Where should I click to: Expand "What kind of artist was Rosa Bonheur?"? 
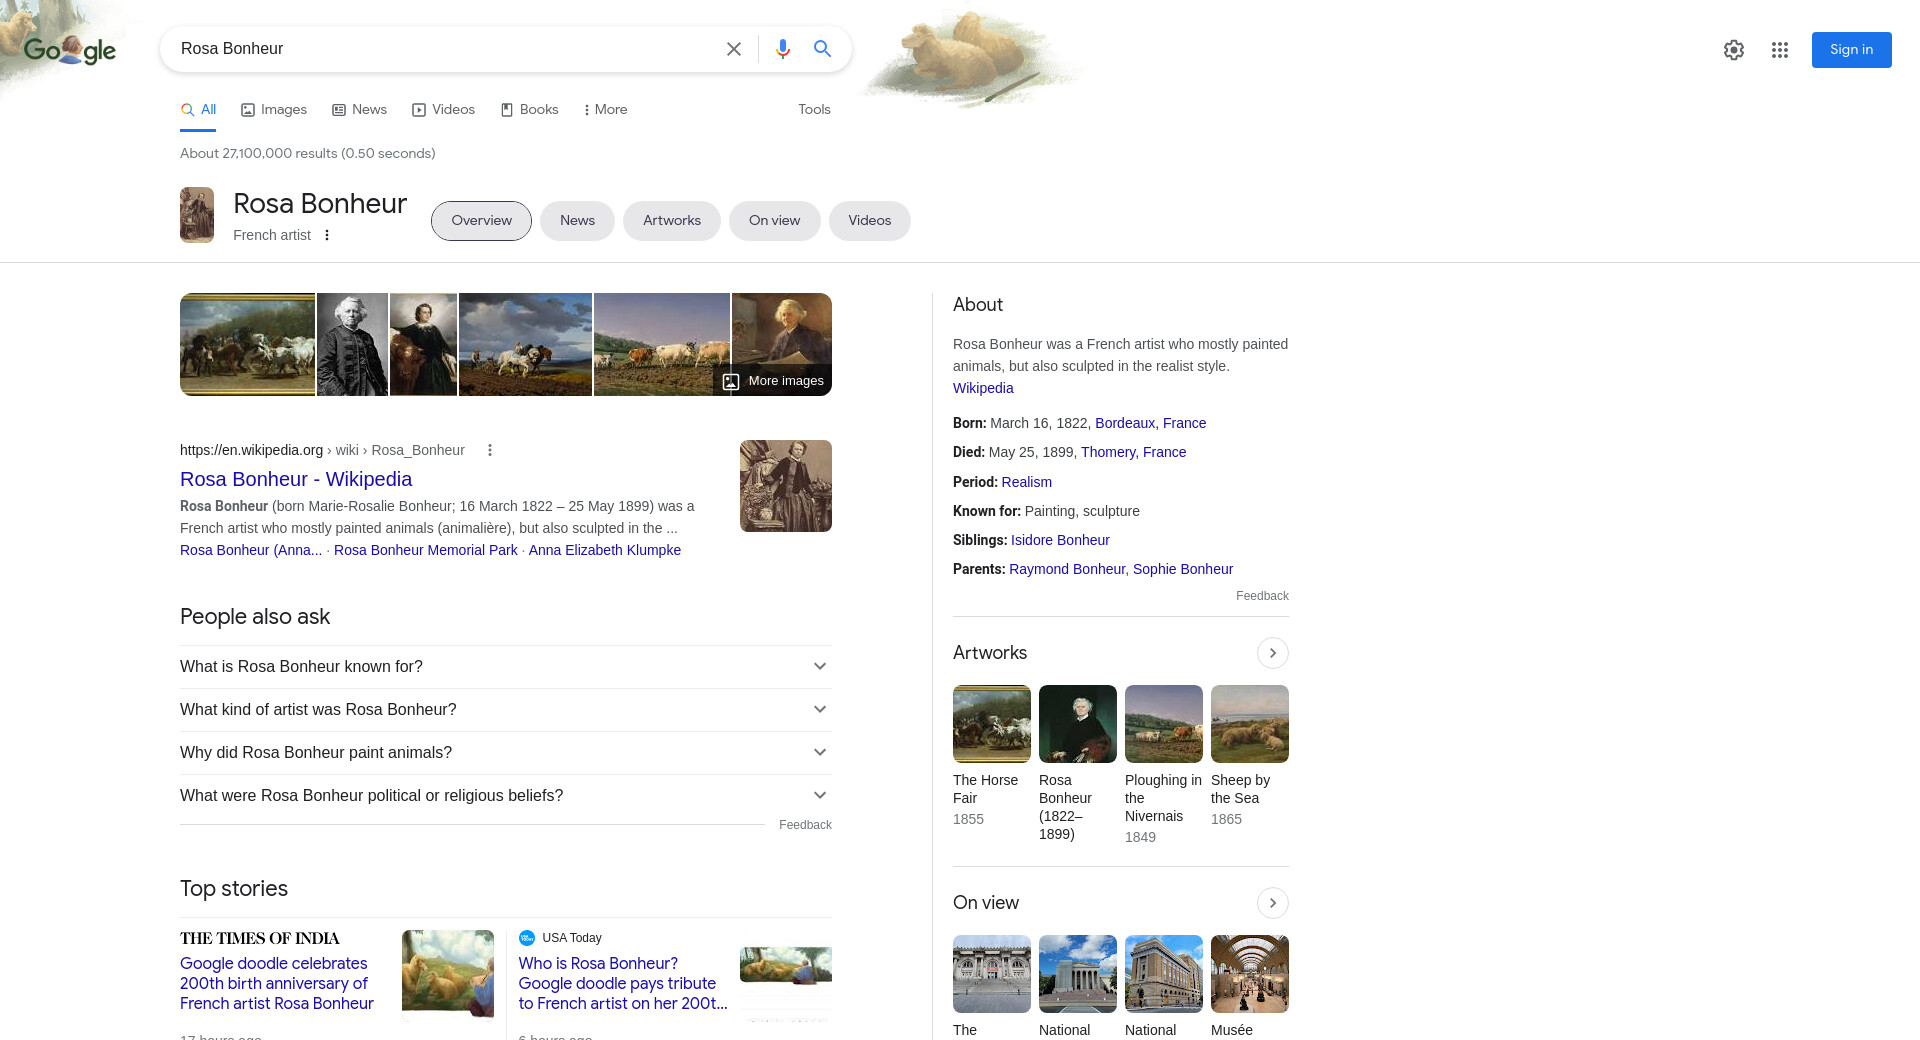click(505, 710)
